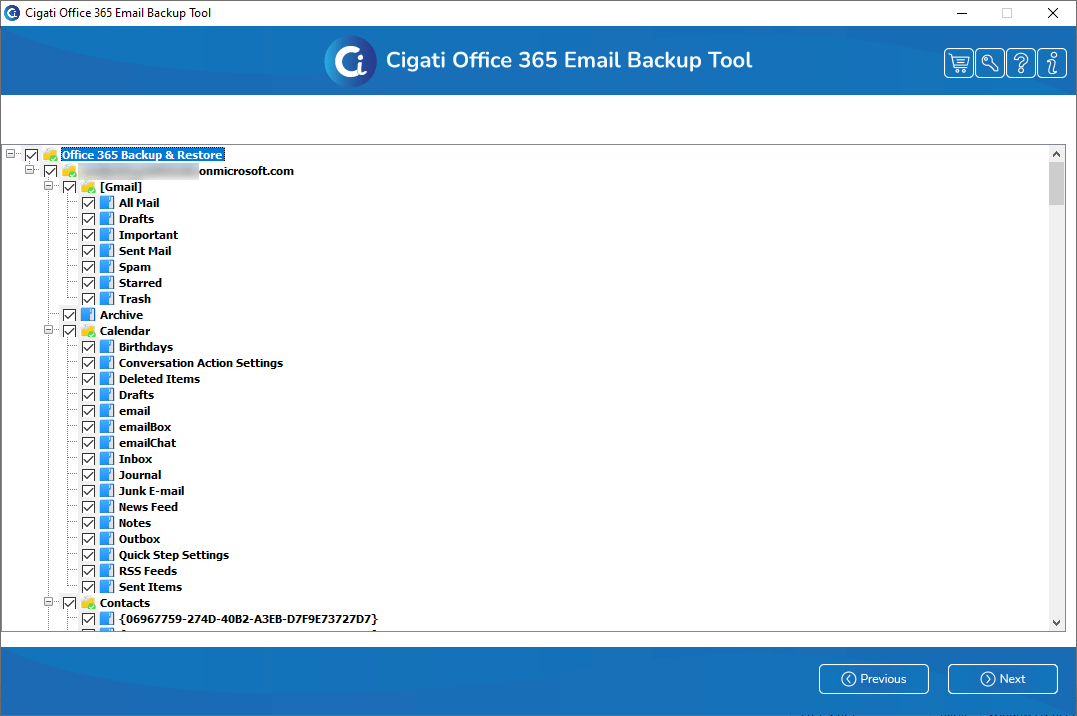1077x716 pixels.
Task: Go to the Previous step
Action: 874,679
